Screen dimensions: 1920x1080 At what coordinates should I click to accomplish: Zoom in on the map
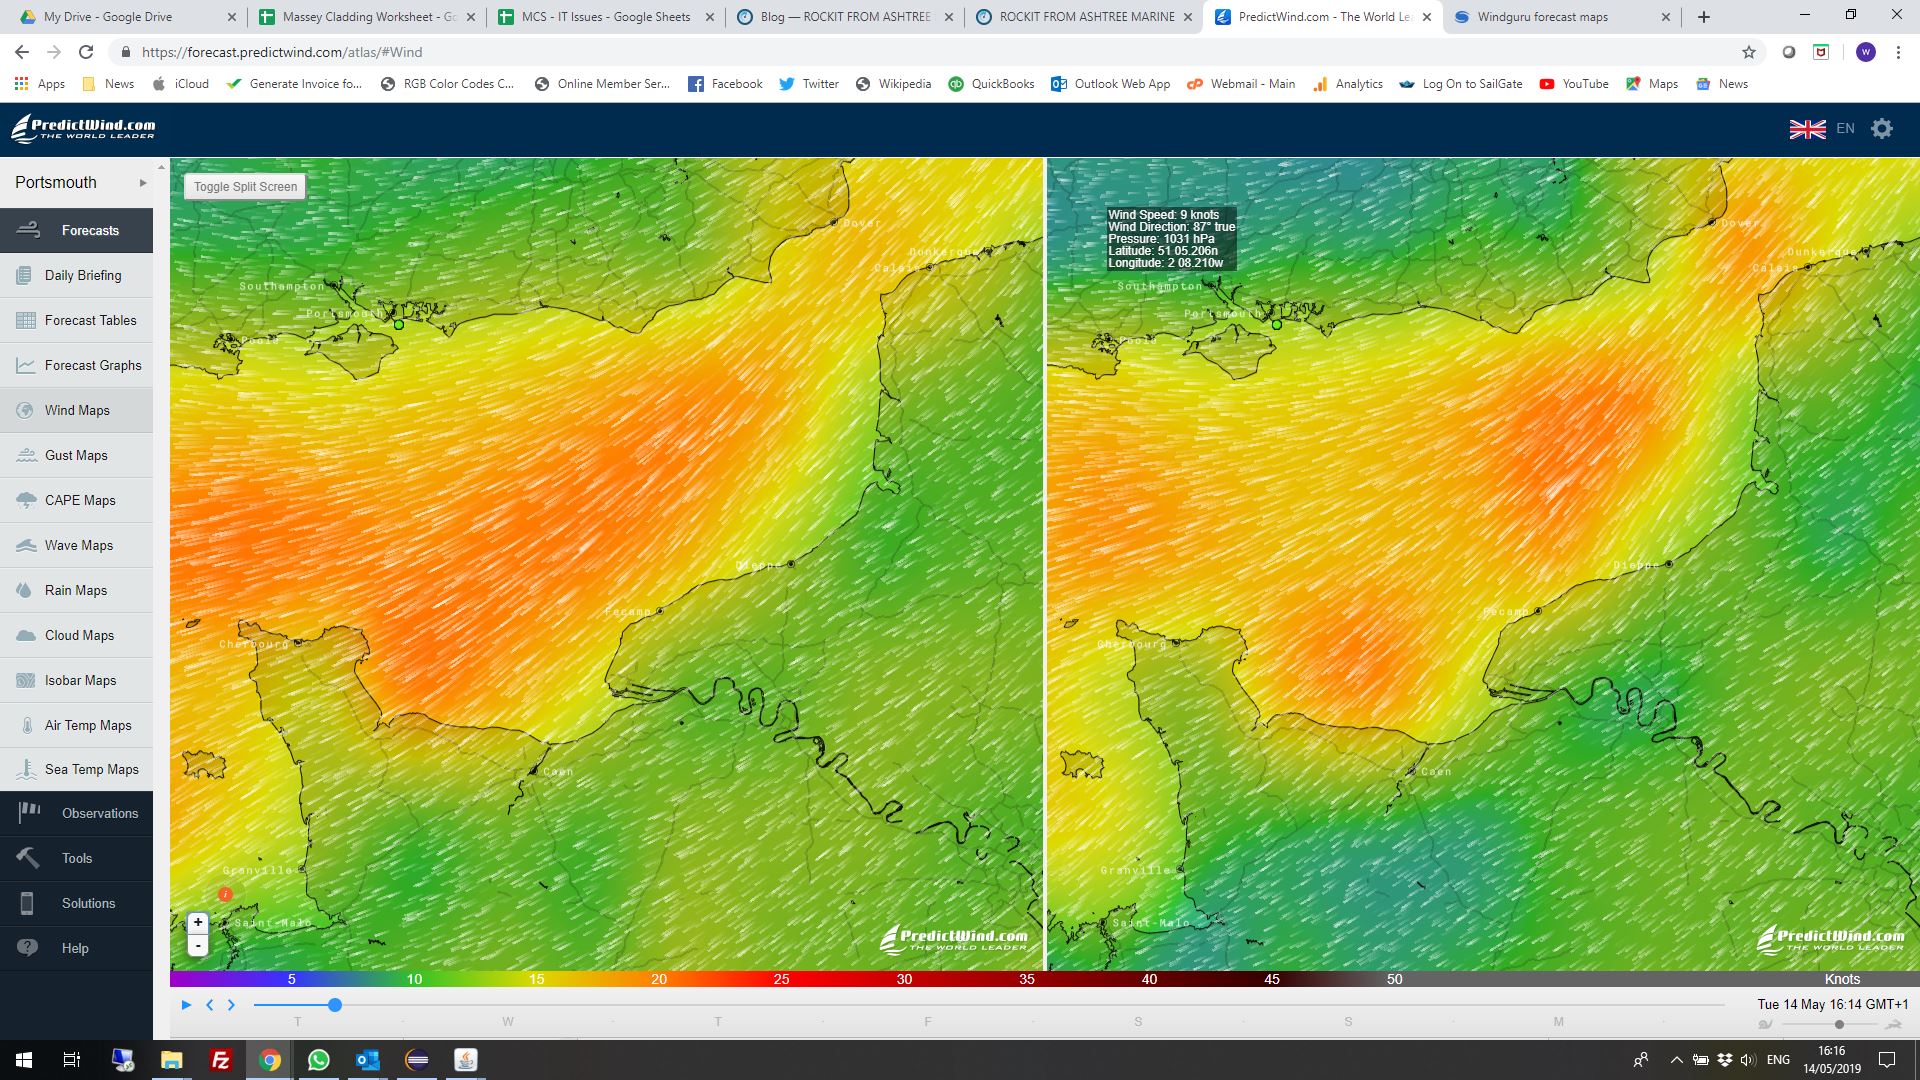click(x=198, y=923)
